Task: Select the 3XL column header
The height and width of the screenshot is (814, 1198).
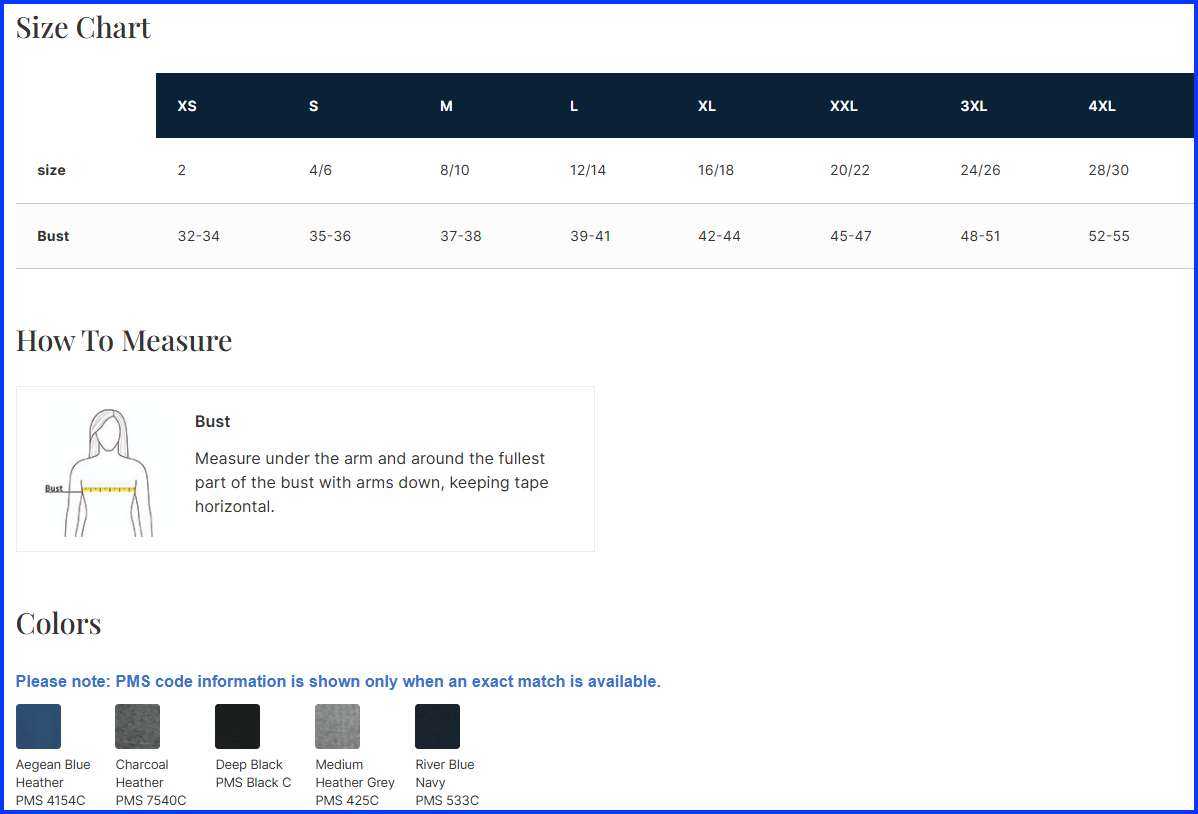Action: [x=973, y=106]
